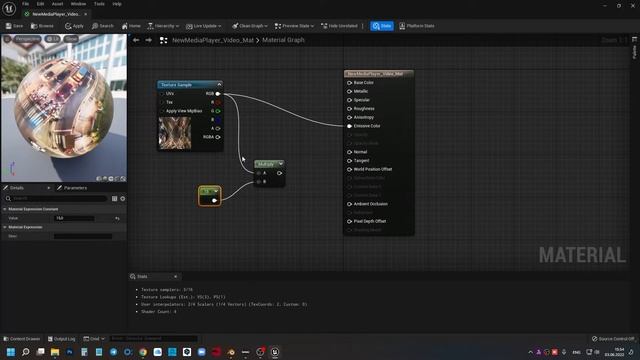The image size is (640, 360).
Task: Click the Normal input pin
Action: (349, 152)
